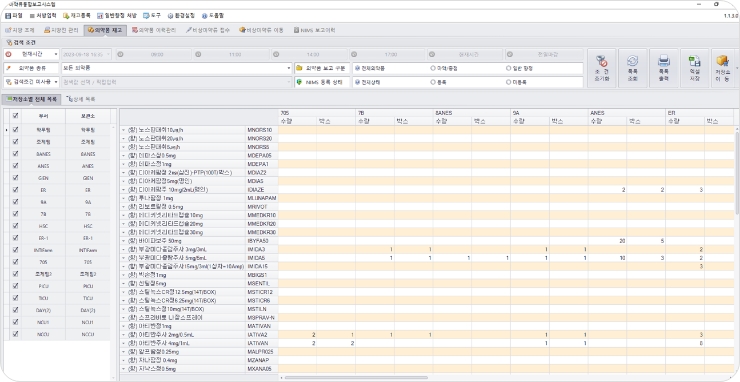Click the 09:00 time slot button
Image resolution: width=740 pixels, height=382 pixels.
[153, 54]
